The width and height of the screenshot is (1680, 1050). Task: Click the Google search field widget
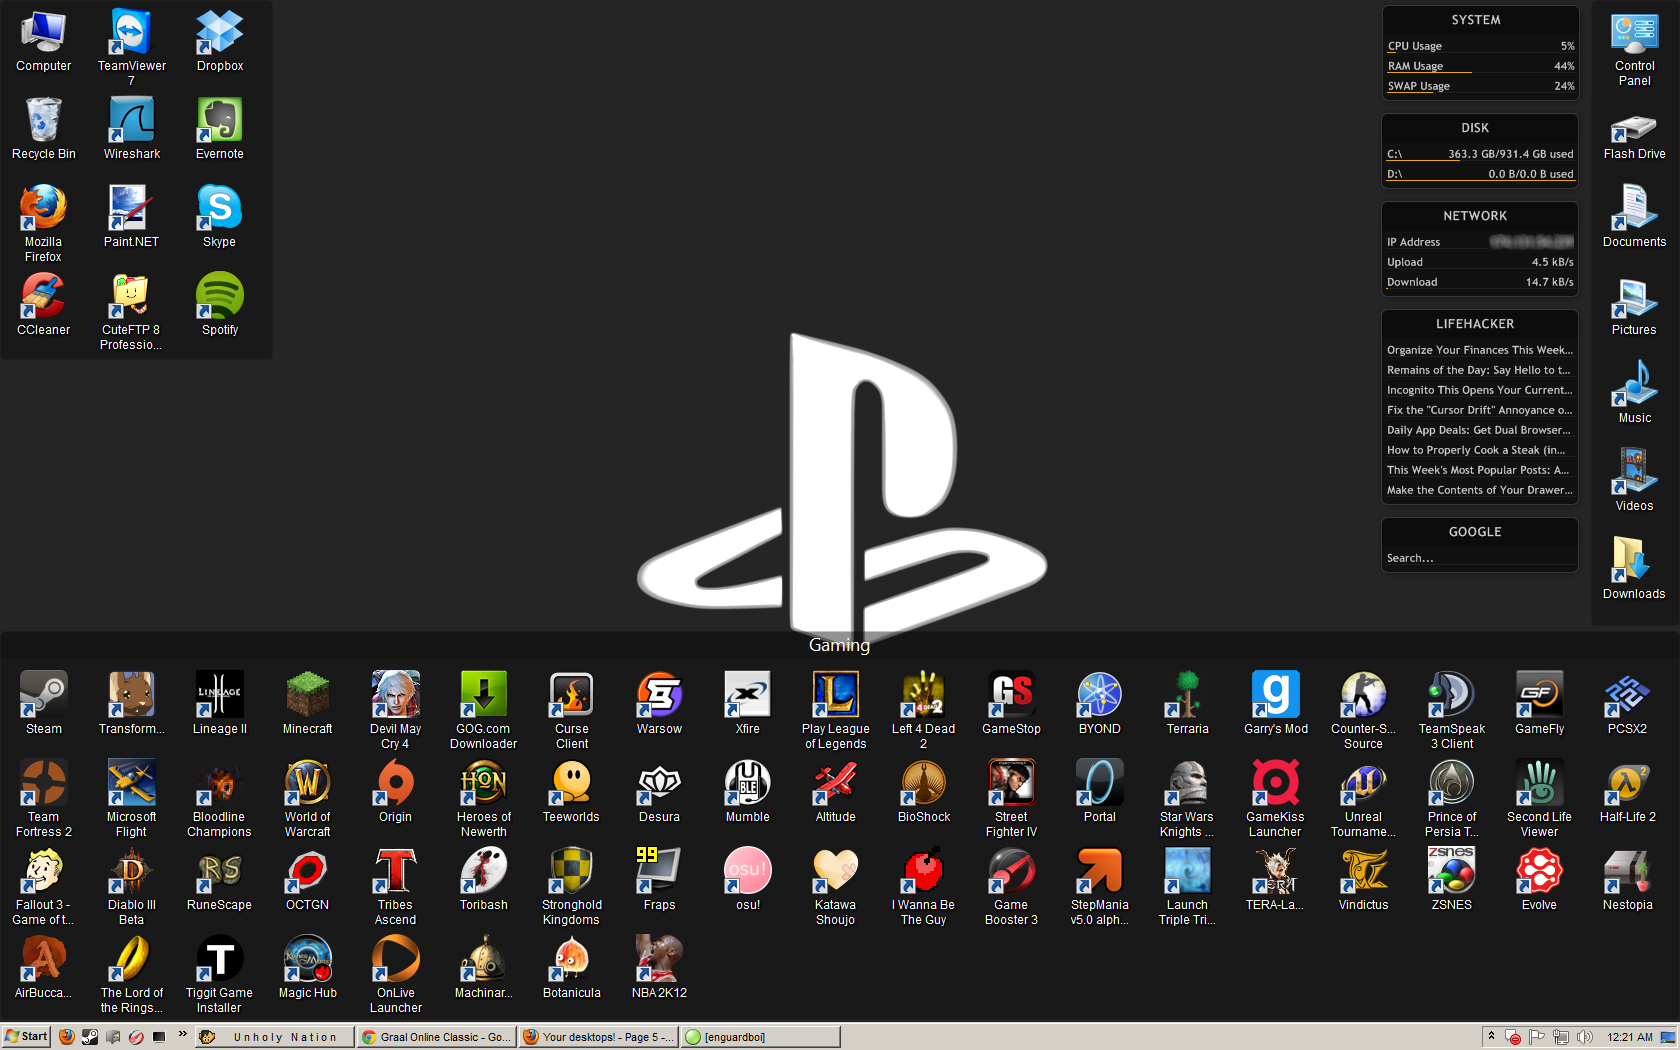point(1478,558)
